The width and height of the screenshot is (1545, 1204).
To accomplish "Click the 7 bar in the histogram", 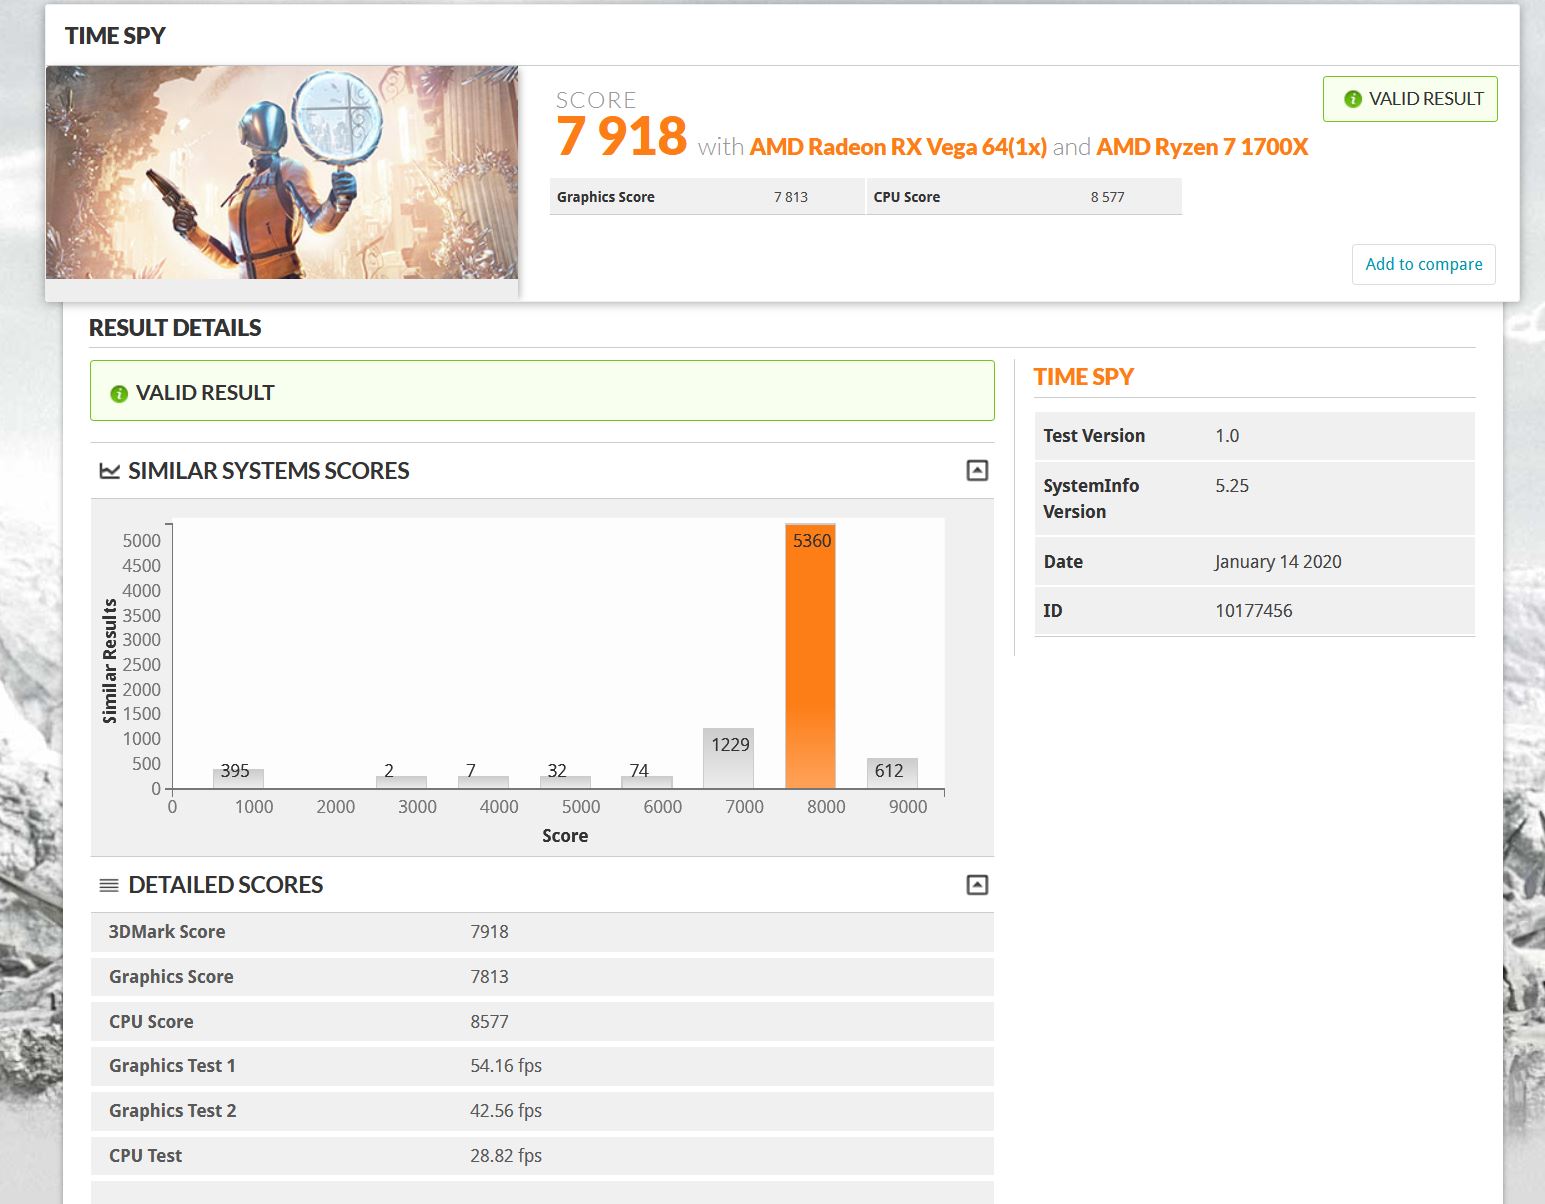I will point(483,782).
